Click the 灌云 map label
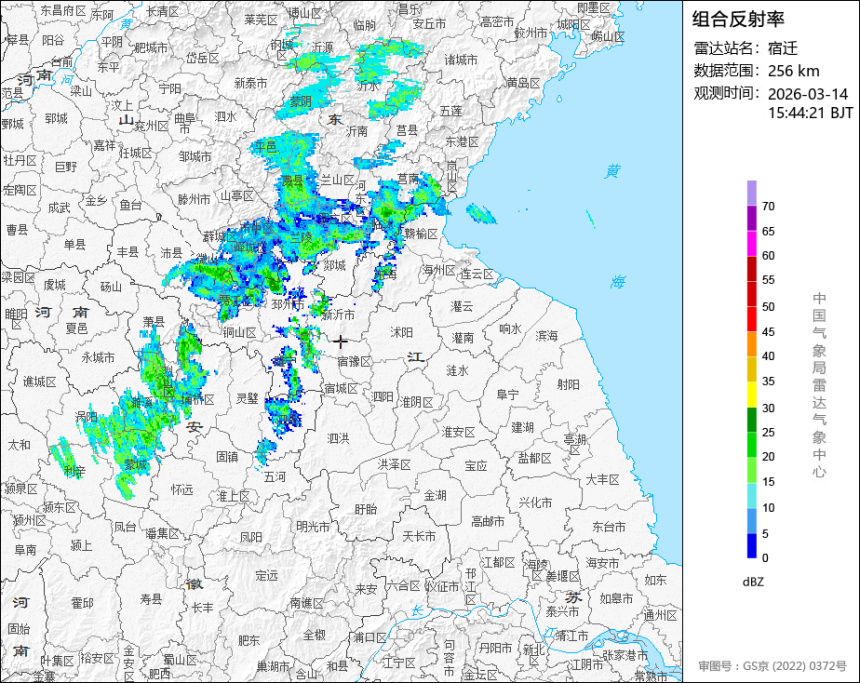The height and width of the screenshot is (683, 860). [462, 307]
